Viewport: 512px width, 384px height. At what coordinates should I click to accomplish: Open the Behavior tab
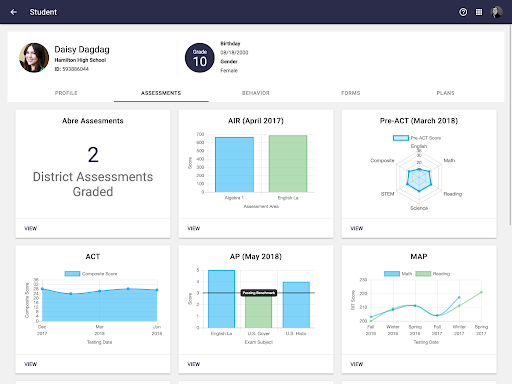(x=256, y=93)
